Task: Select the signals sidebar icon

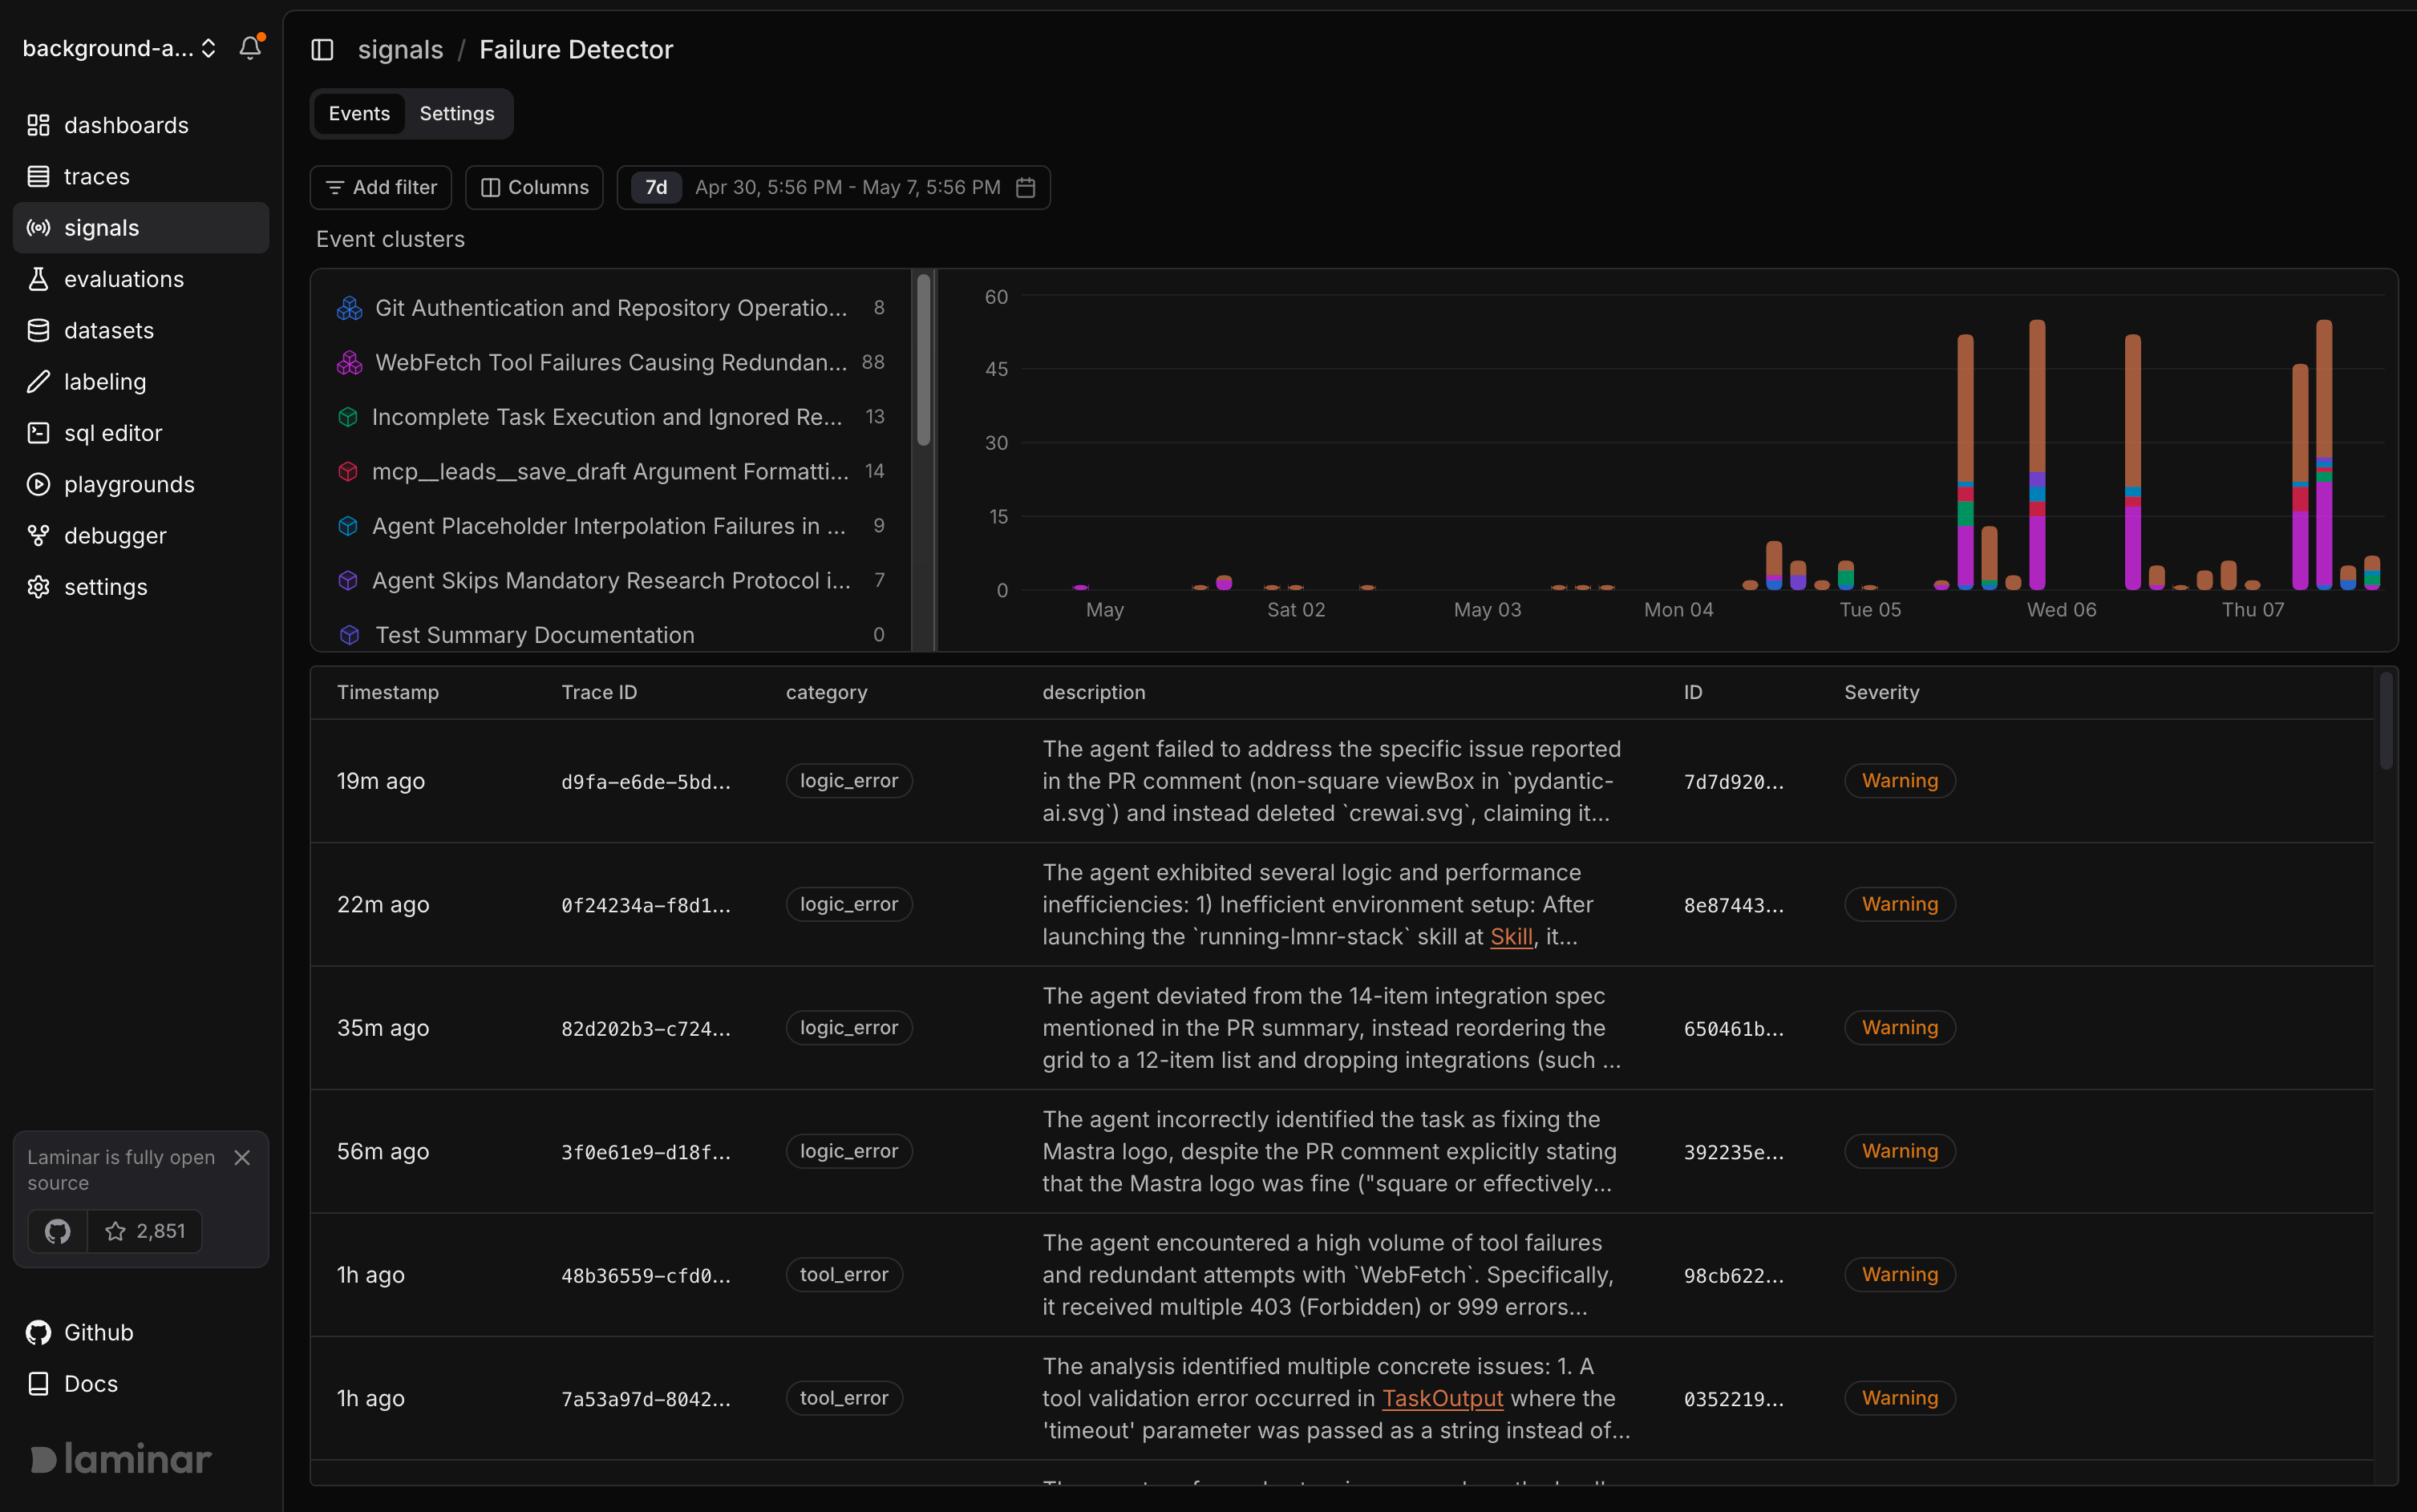Action: [x=38, y=228]
